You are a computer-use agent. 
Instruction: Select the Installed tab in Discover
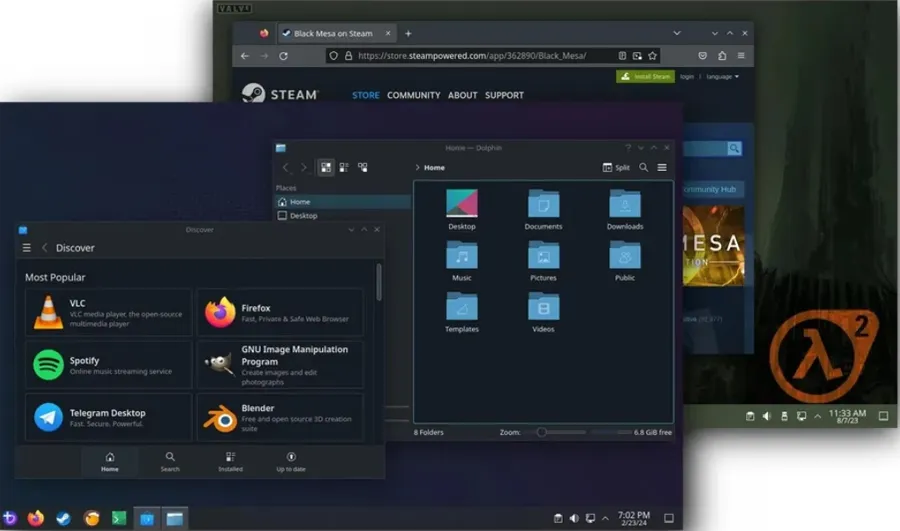230,462
